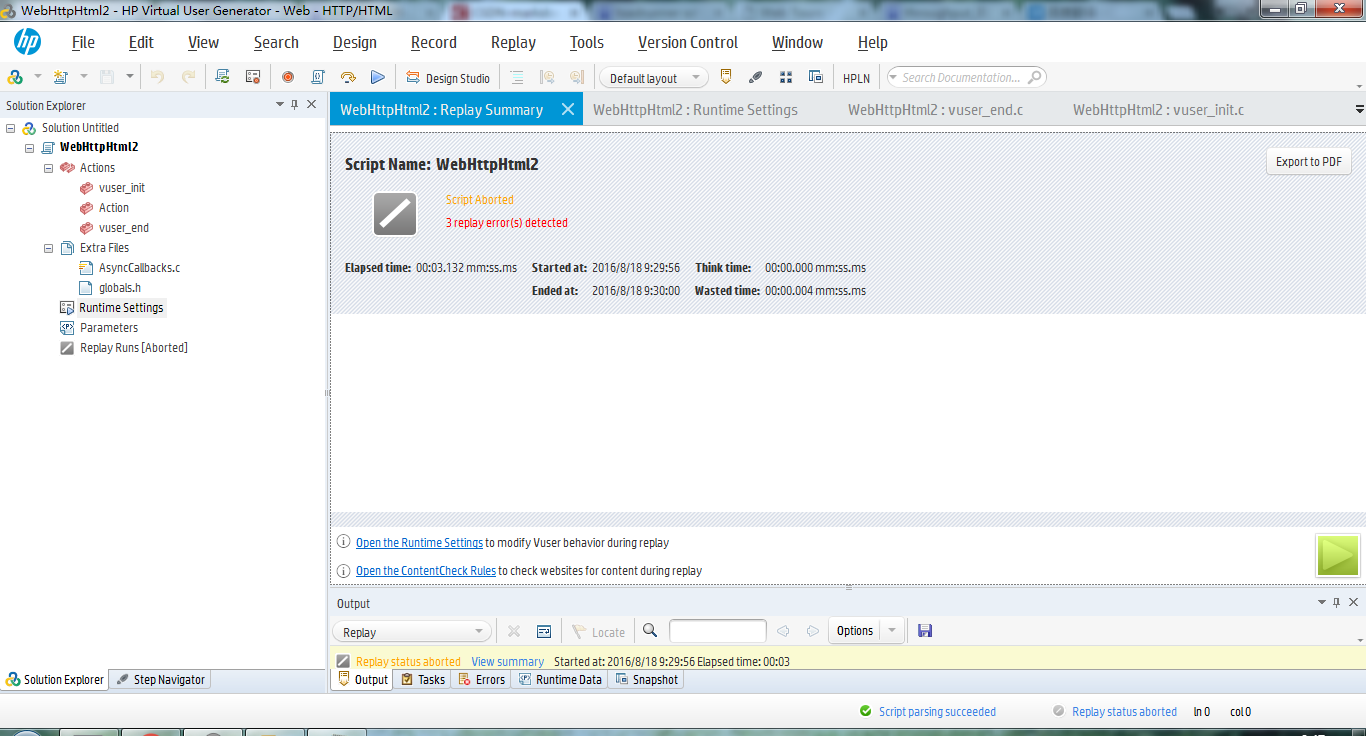
Task: Click the run step by step icon
Action: point(348,77)
